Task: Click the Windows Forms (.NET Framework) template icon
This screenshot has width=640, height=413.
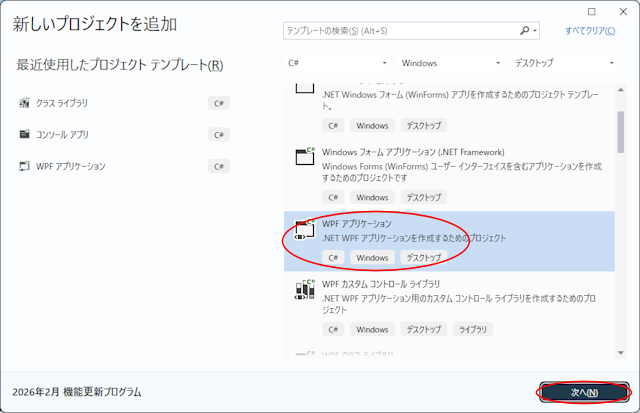Action: tap(305, 157)
